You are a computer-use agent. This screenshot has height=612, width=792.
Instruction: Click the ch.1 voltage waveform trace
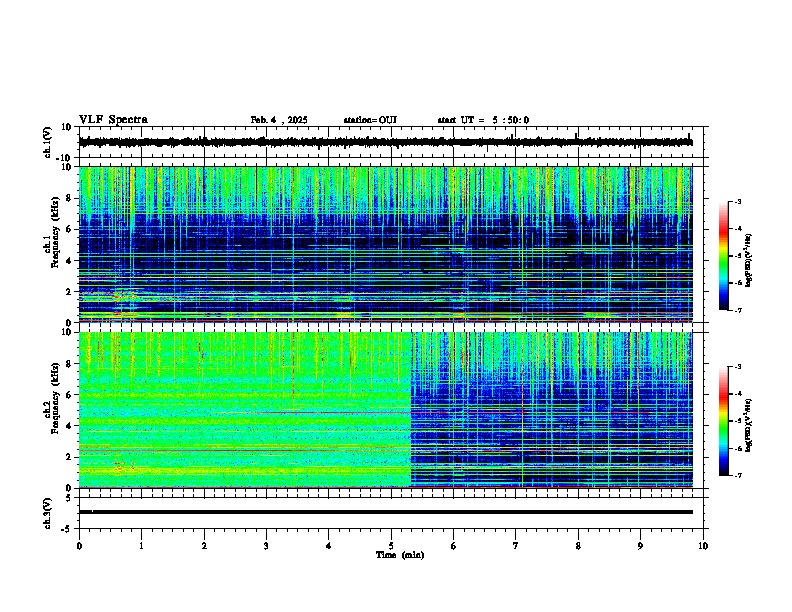click(385, 142)
